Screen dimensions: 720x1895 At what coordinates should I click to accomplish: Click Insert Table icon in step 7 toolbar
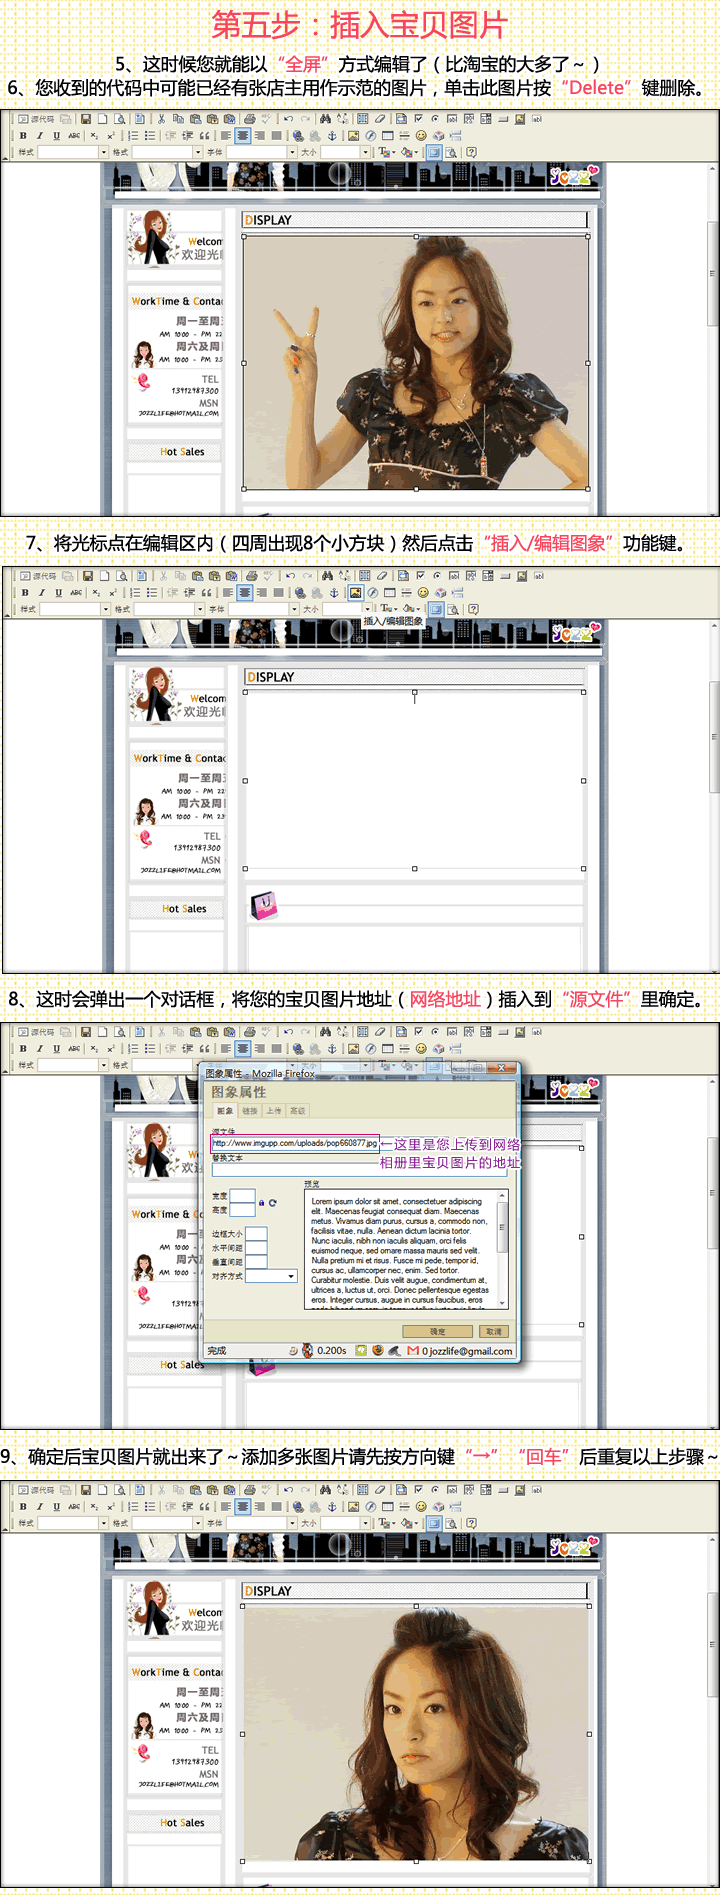389,592
